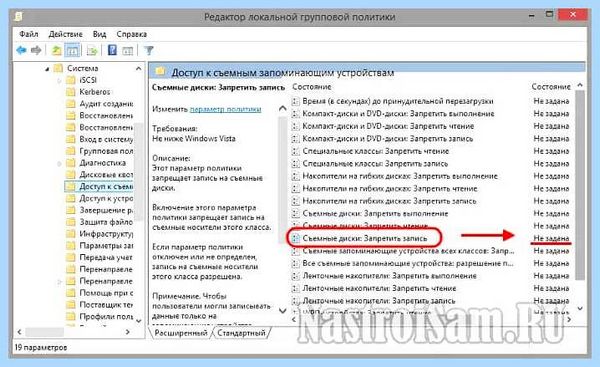Open the 'Действие' menu

65,34
